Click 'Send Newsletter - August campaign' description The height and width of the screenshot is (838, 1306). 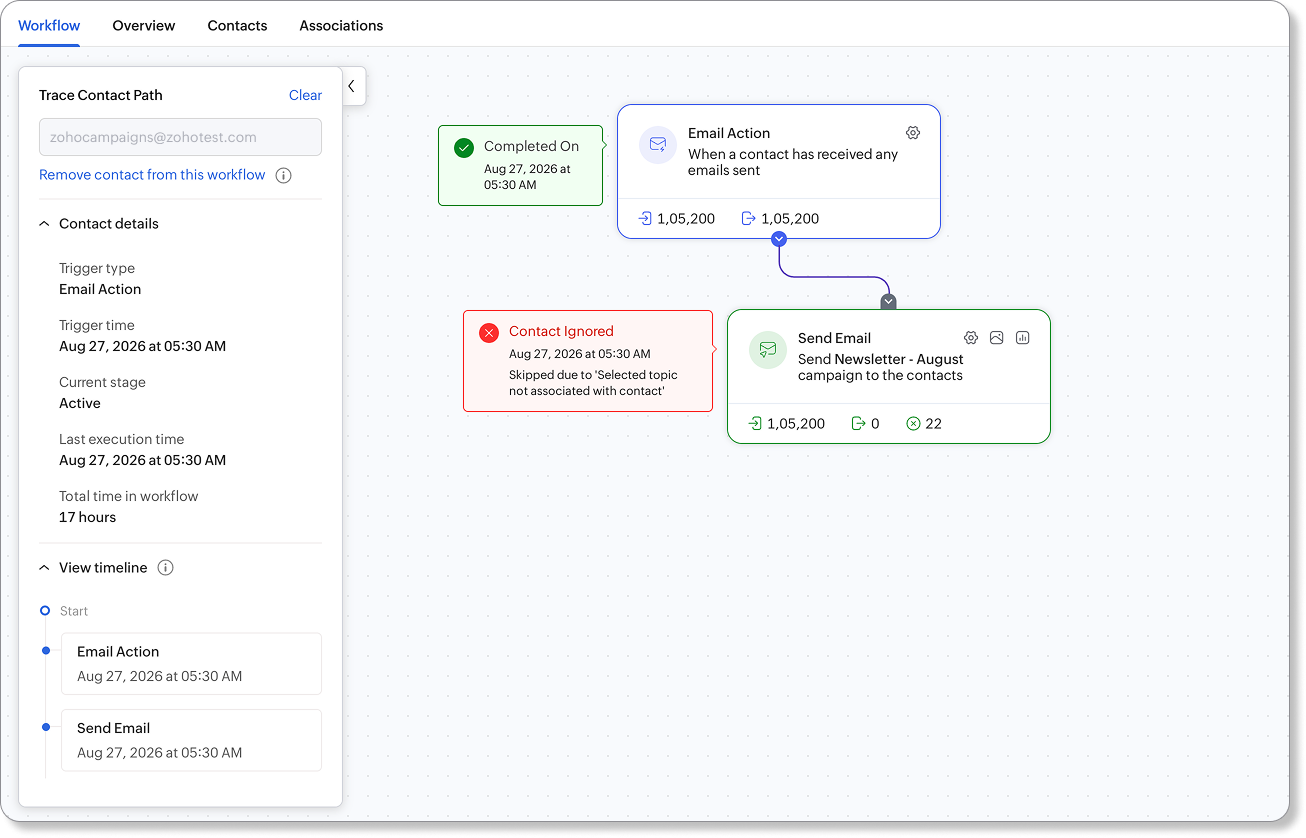(881, 367)
